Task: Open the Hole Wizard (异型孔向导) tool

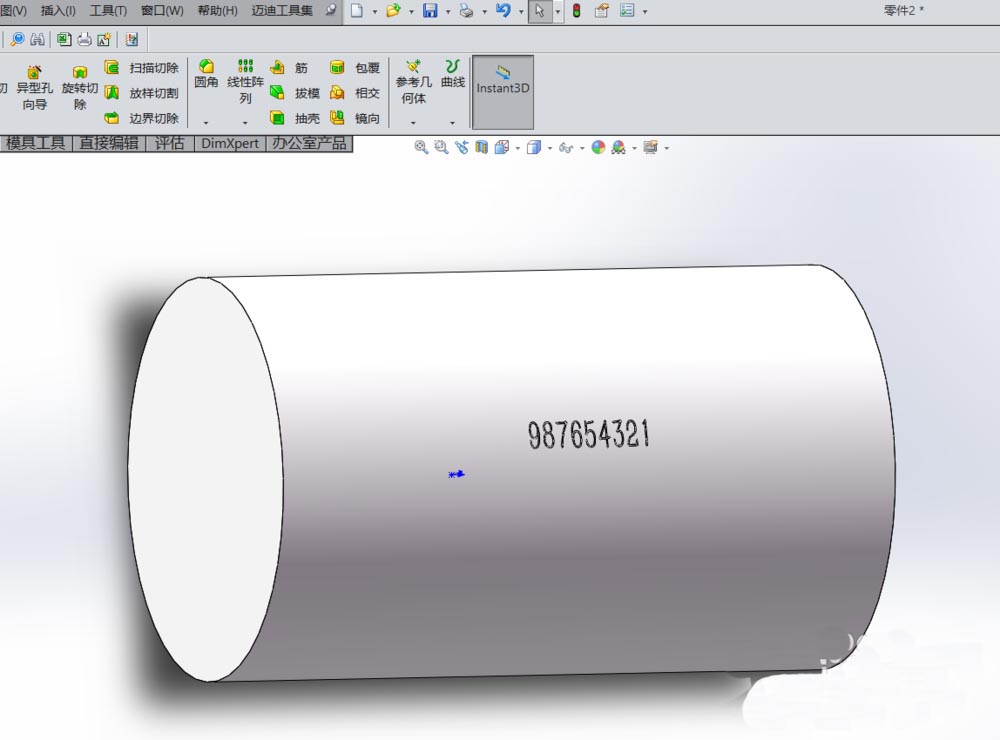Action: 34,88
